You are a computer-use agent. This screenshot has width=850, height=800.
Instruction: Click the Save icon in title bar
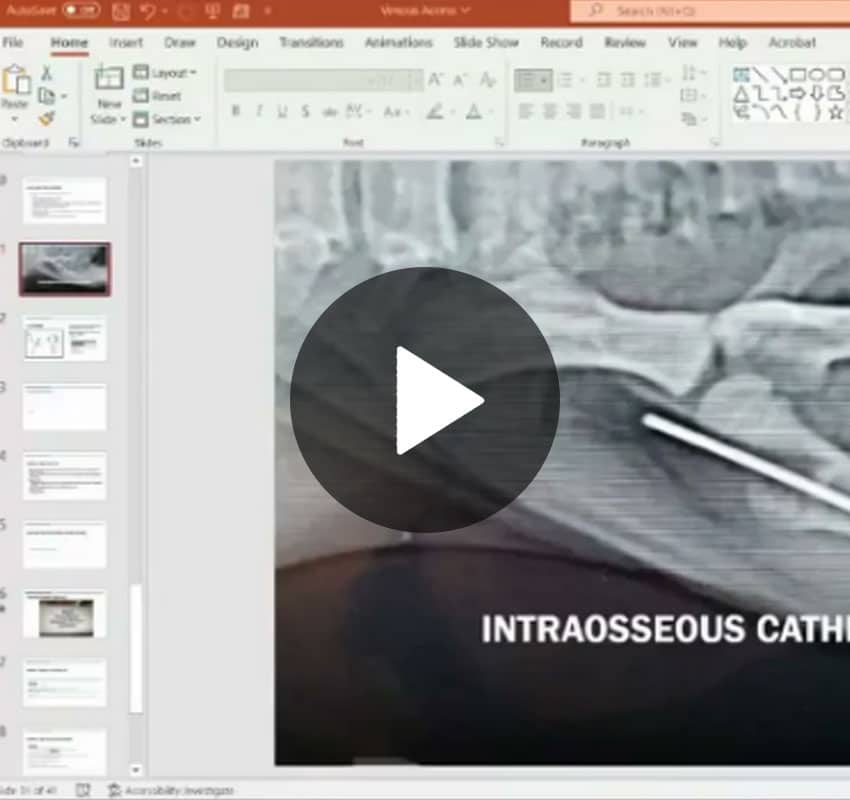click(120, 10)
